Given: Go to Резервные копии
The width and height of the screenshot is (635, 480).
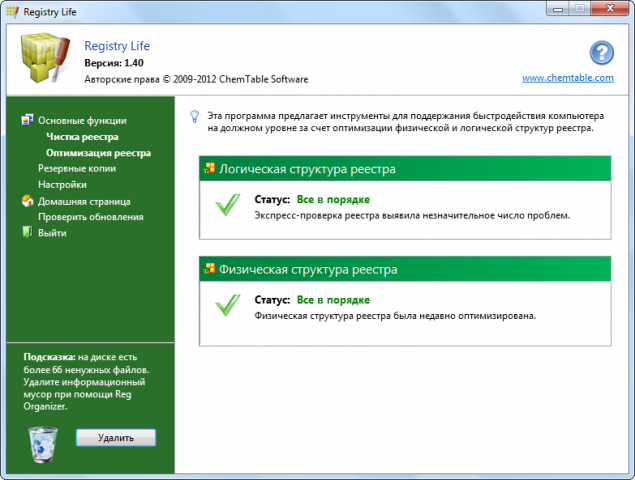Looking at the screenshot, I should coord(77,169).
